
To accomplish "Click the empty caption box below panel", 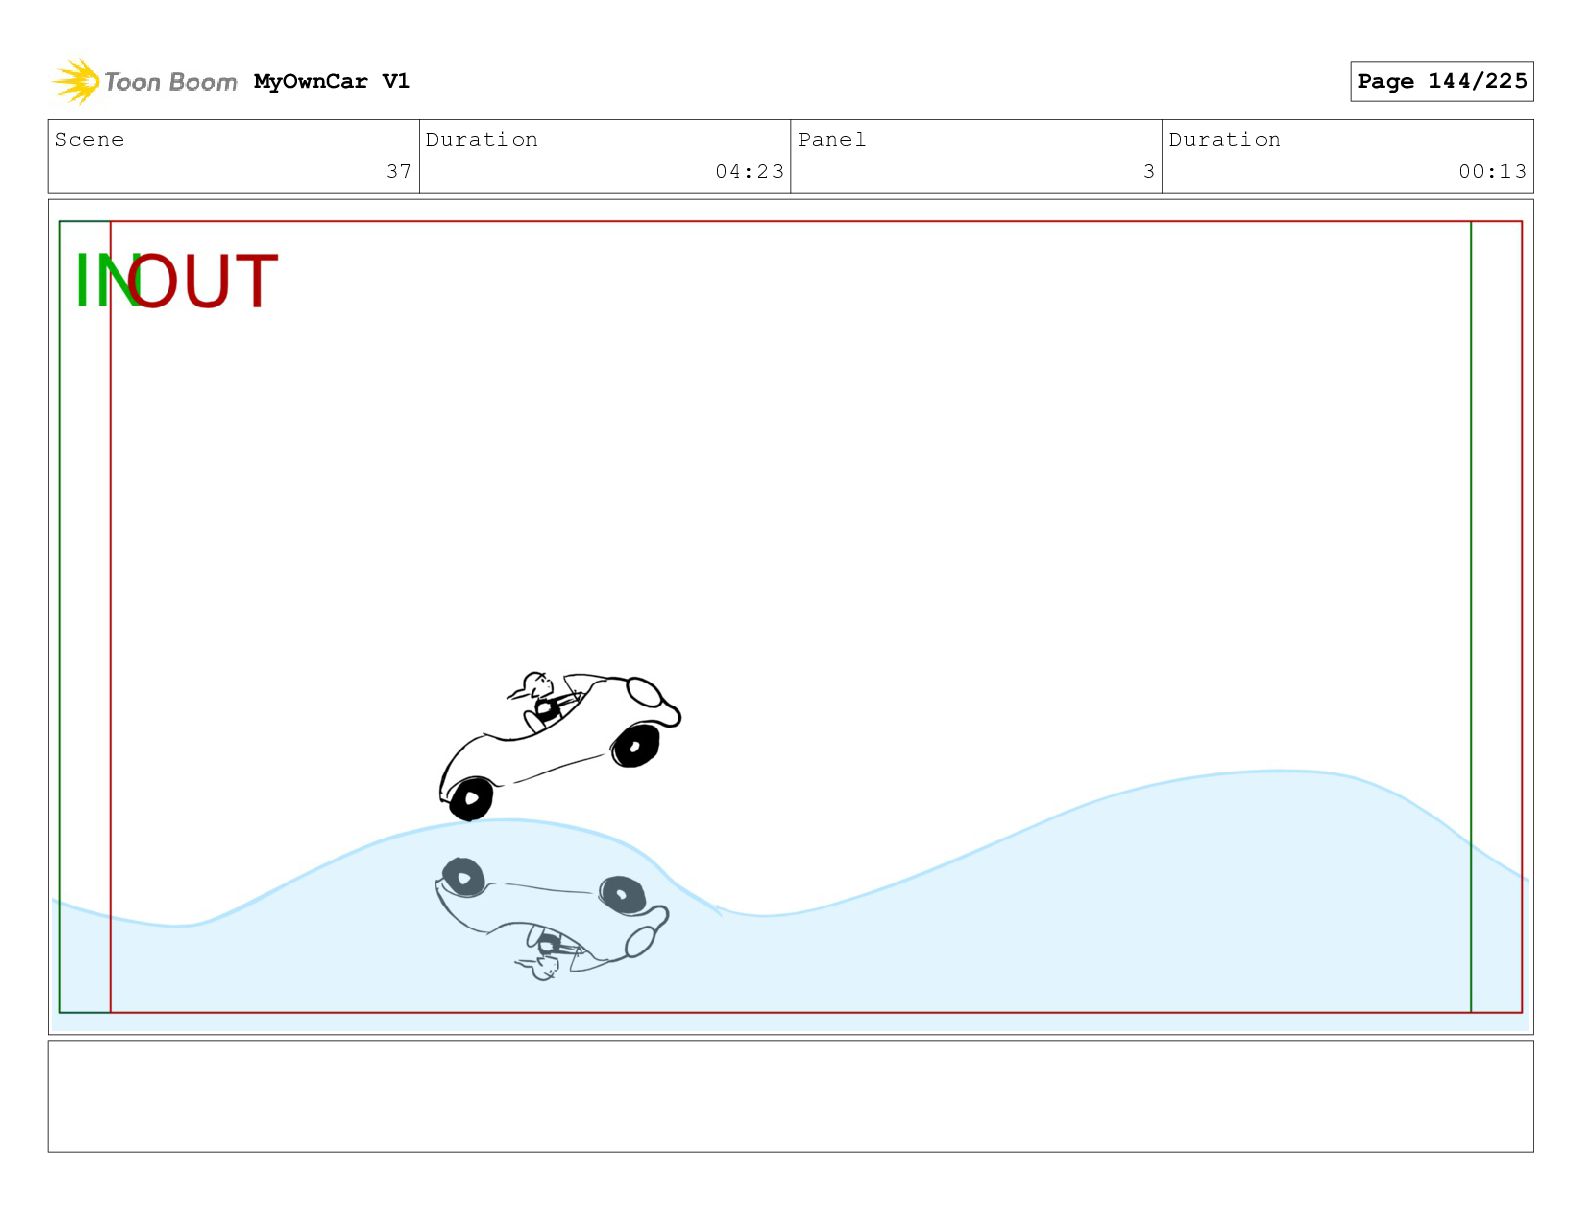I will point(790,1096).
